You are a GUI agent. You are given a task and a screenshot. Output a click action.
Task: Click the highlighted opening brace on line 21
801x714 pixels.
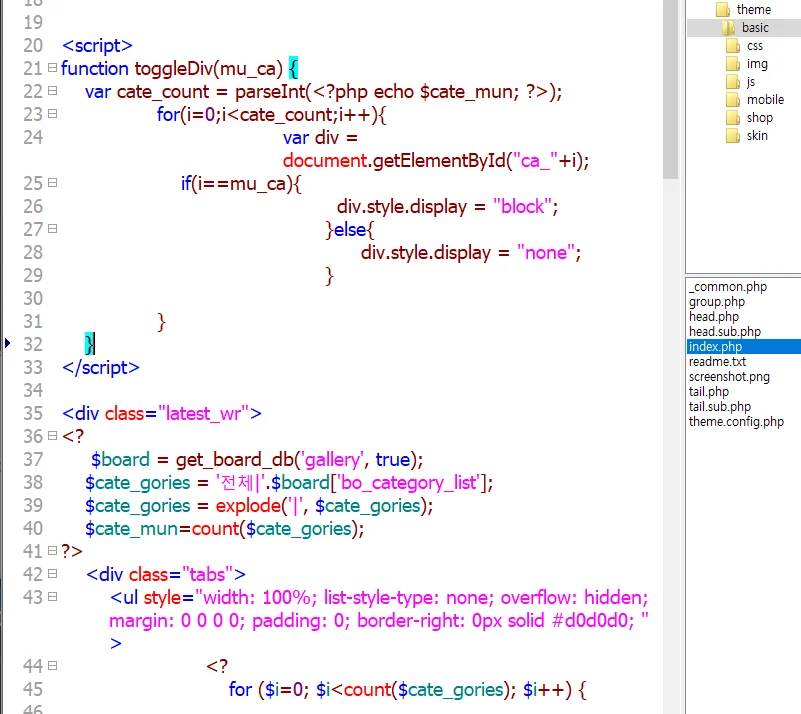coord(293,68)
